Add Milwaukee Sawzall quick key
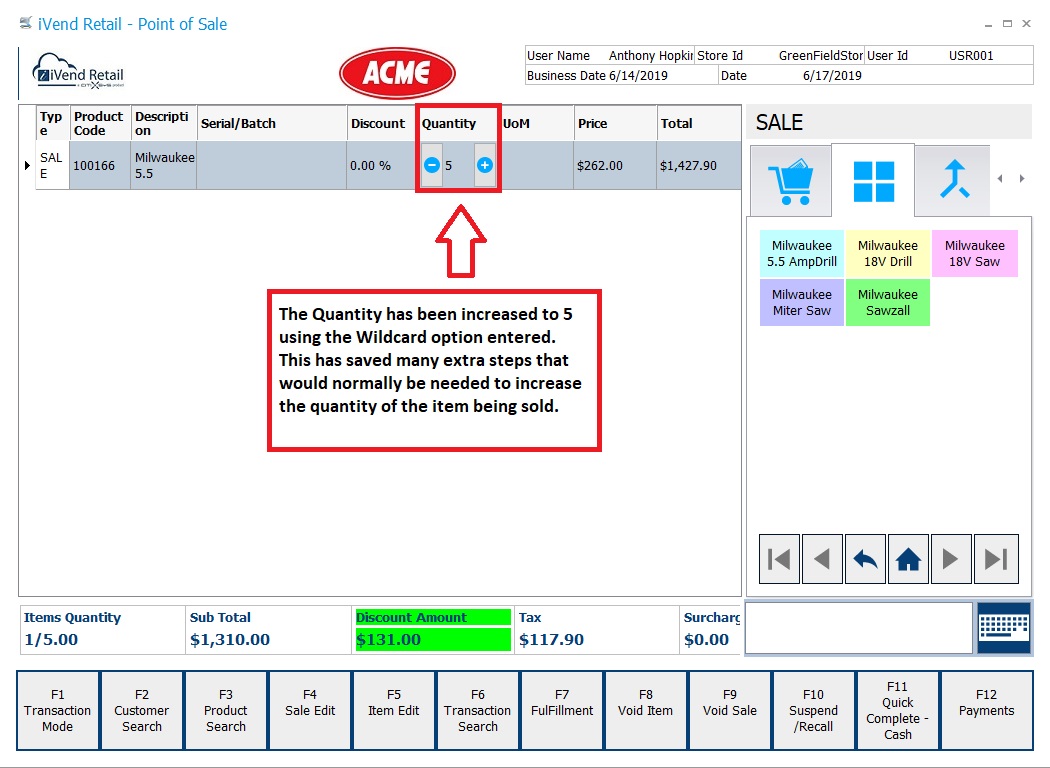The width and height of the screenshot is (1050, 768). click(x=888, y=303)
